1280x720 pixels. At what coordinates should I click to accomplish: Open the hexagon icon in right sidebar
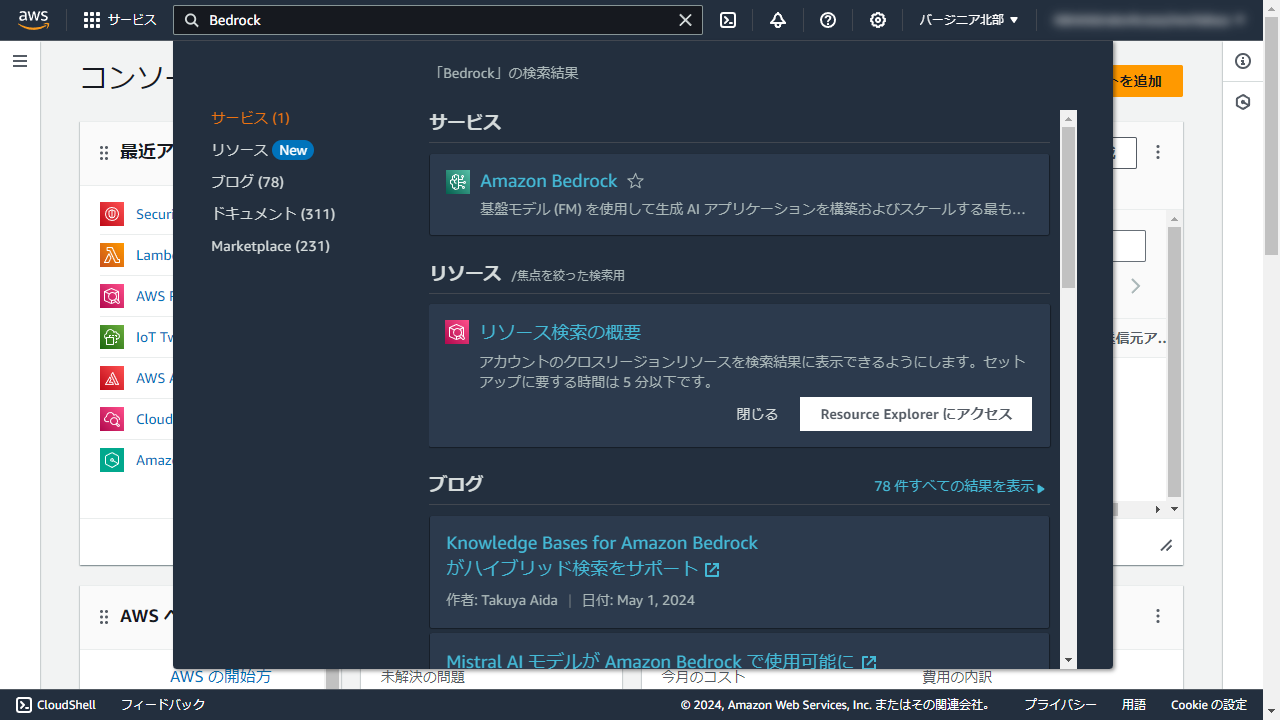[1243, 102]
